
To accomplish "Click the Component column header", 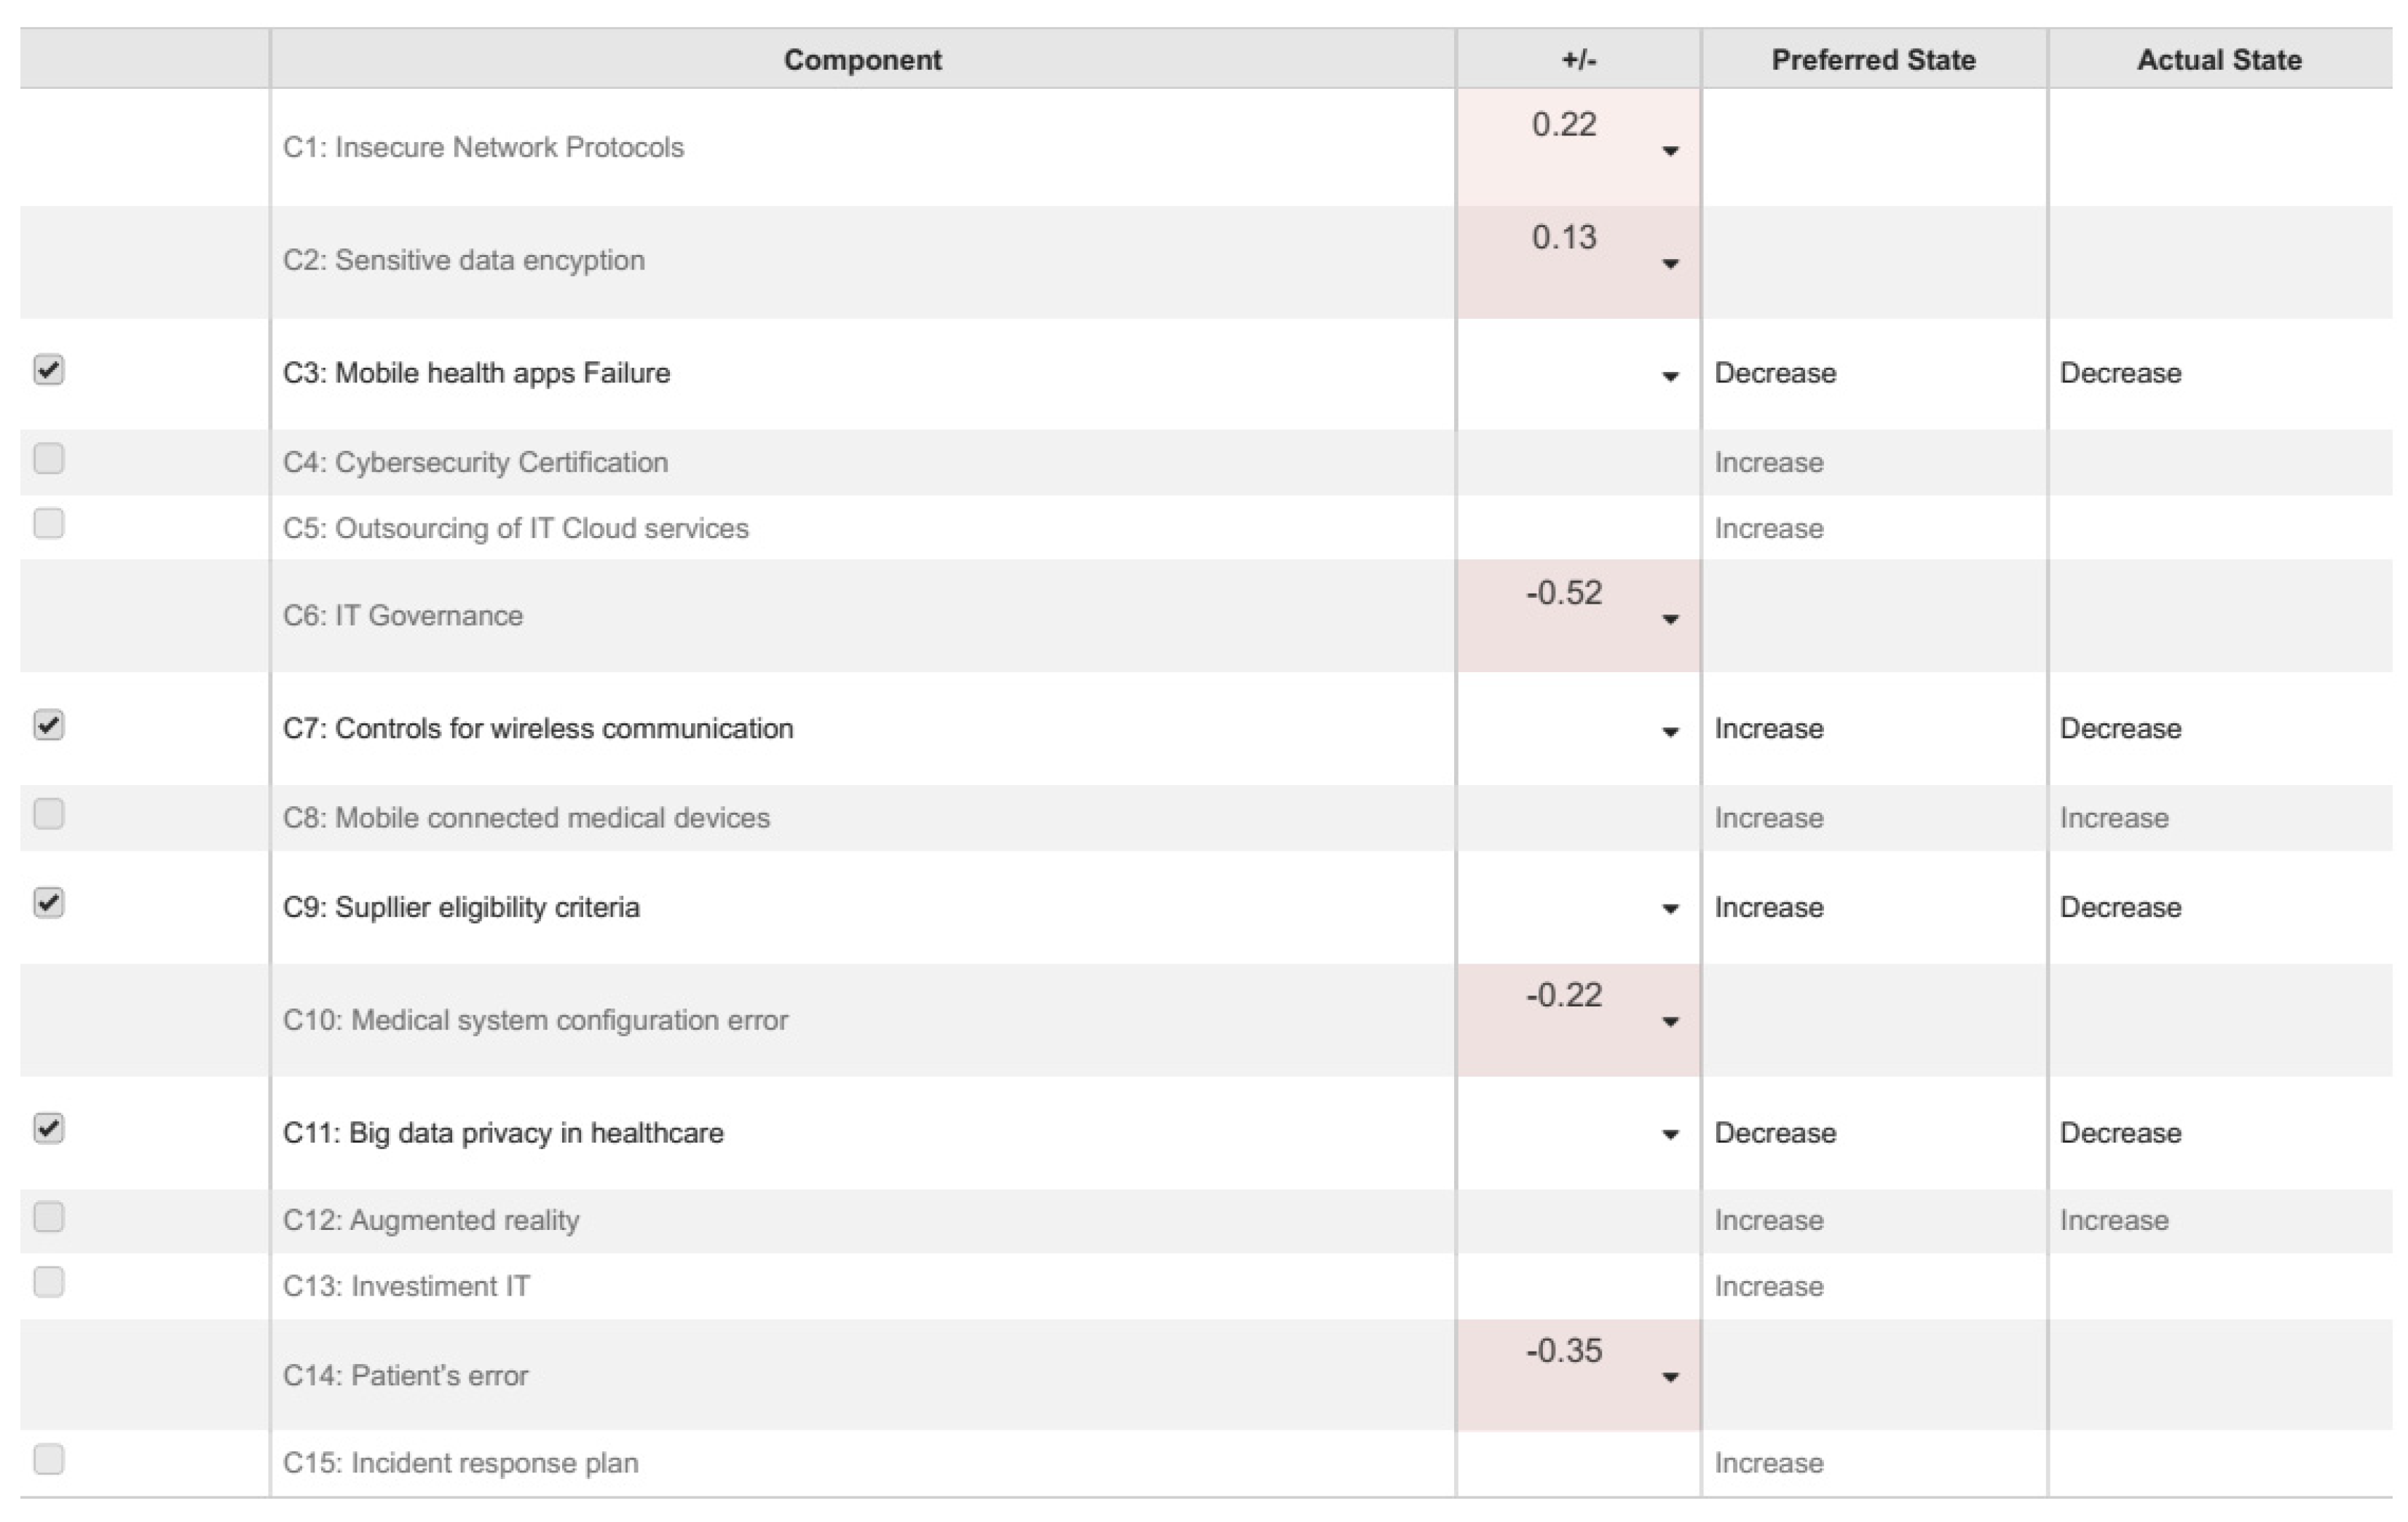I will (862, 60).
